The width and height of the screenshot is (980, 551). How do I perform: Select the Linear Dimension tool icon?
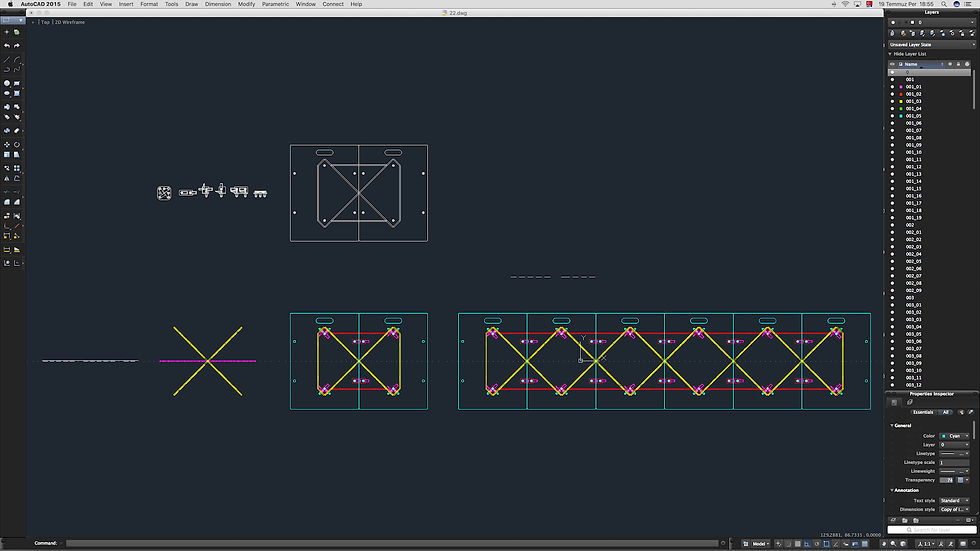click(7, 249)
